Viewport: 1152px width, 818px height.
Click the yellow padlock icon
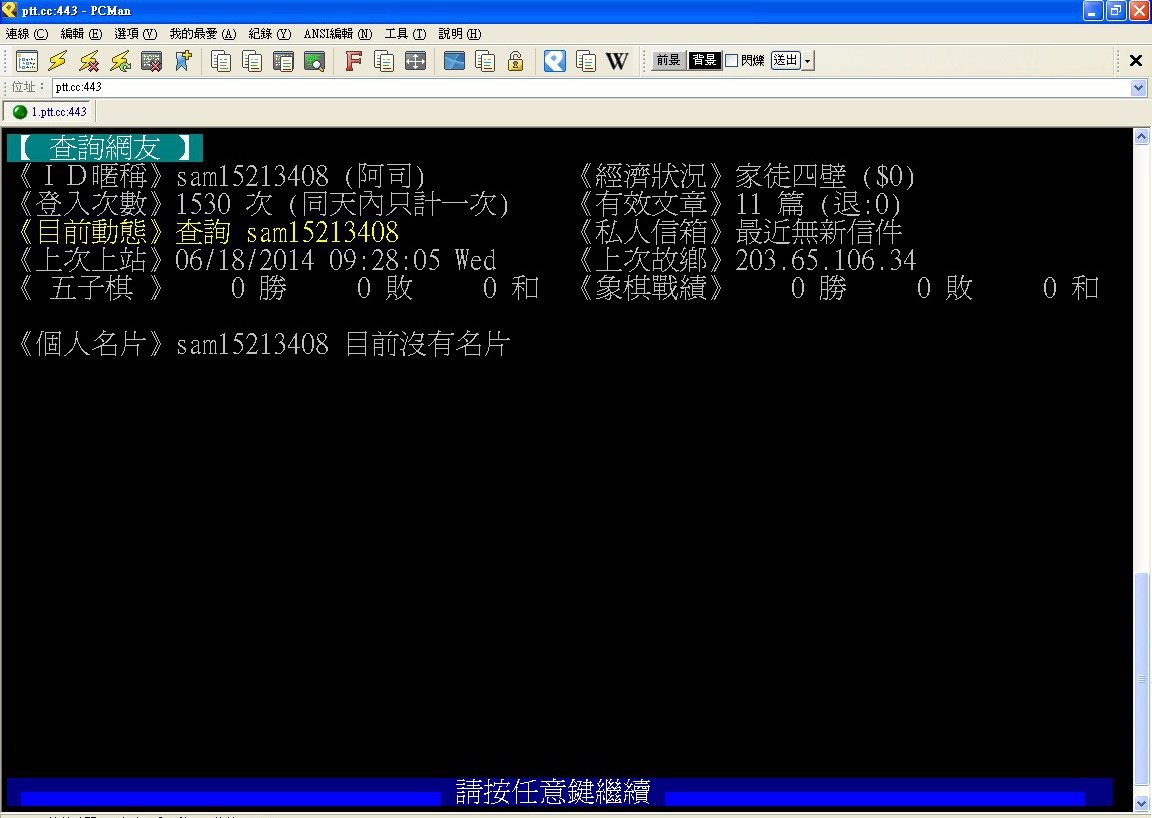point(516,61)
